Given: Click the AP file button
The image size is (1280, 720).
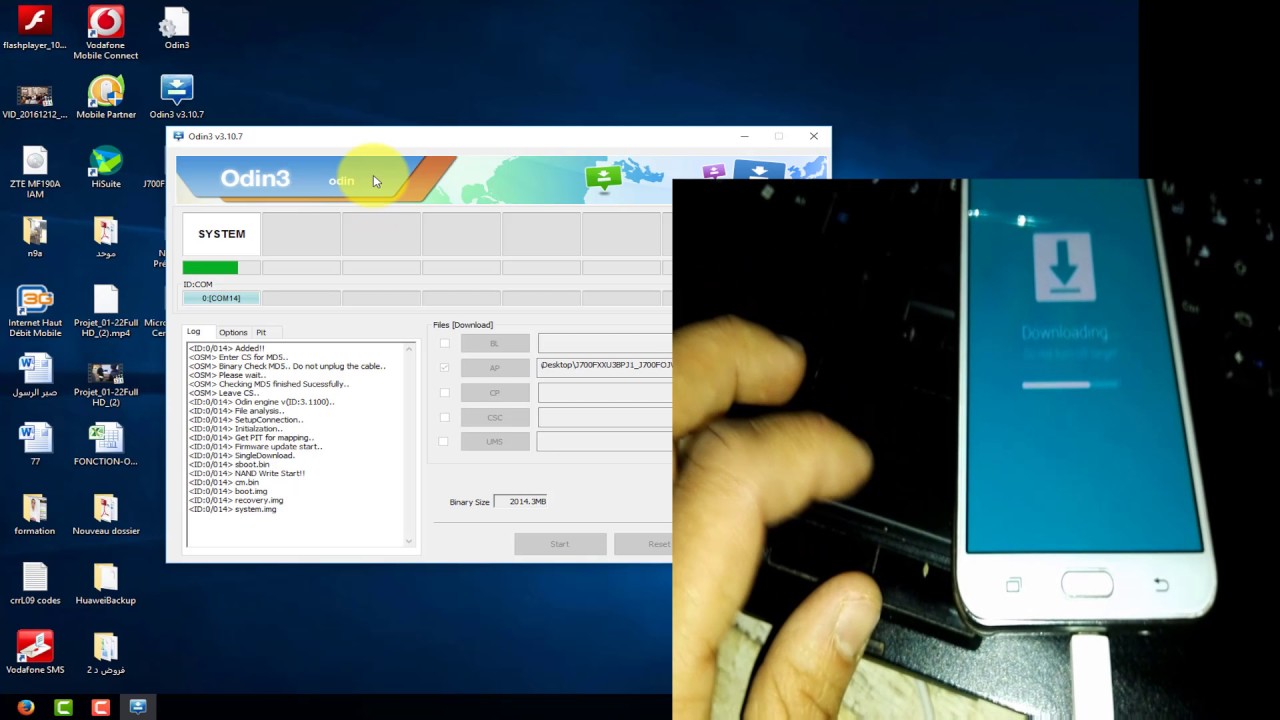Looking at the screenshot, I should [x=495, y=367].
